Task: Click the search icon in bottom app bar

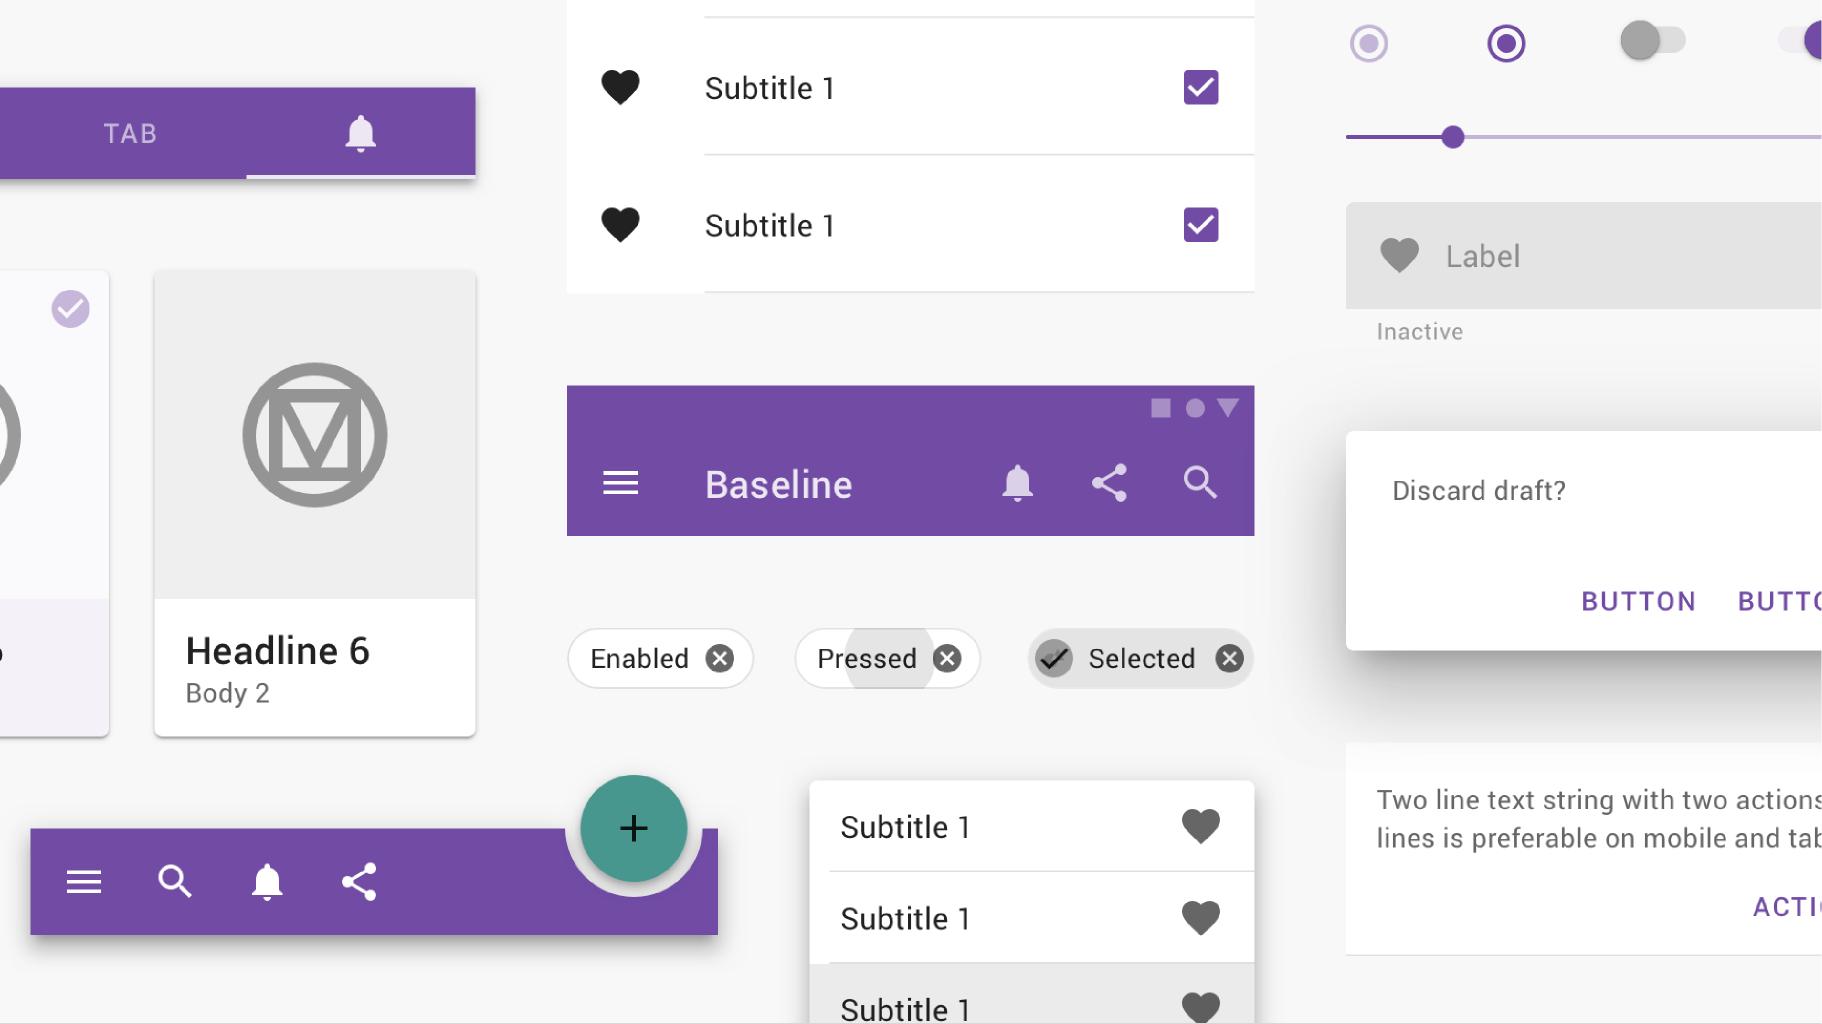Action: [x=175, y=881]
